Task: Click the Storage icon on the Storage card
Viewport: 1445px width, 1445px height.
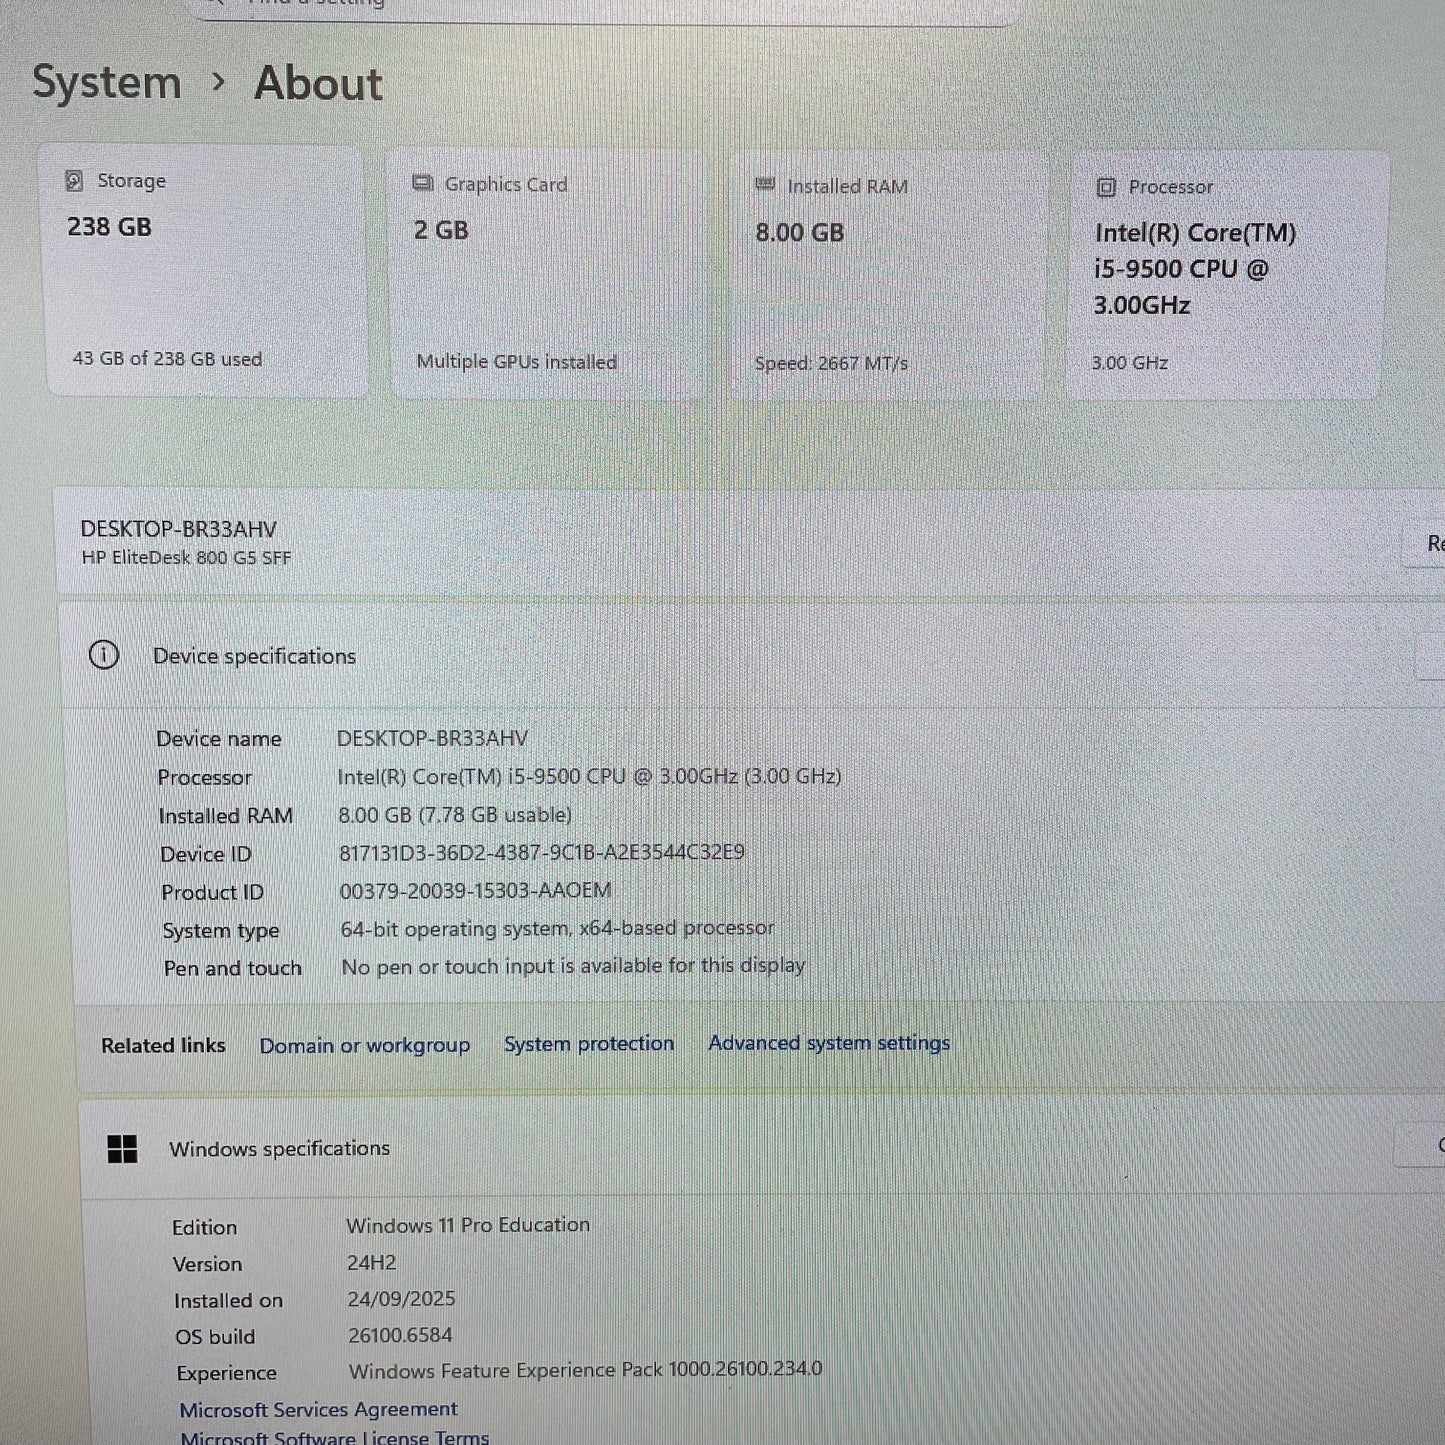Action: tap(75, 181)
